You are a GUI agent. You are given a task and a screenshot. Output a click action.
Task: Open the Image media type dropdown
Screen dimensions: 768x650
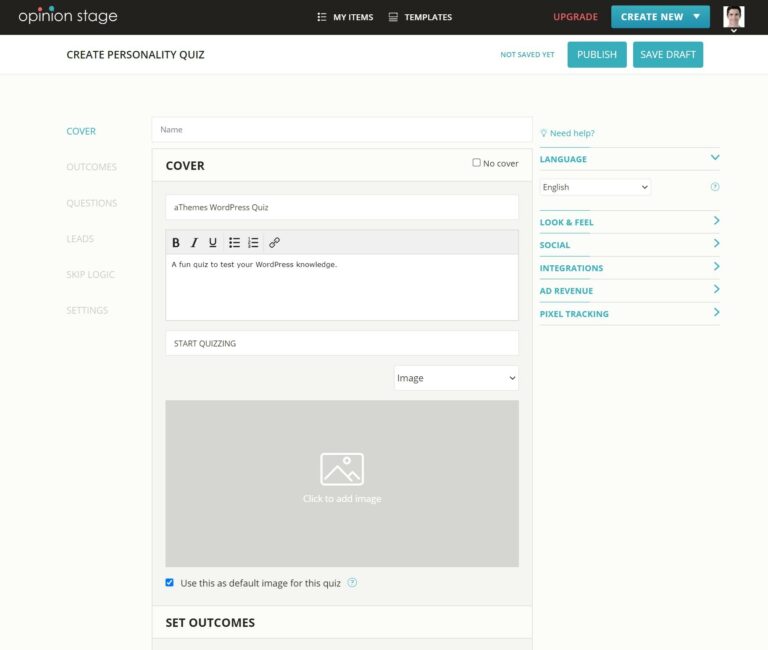coord(456,378)
